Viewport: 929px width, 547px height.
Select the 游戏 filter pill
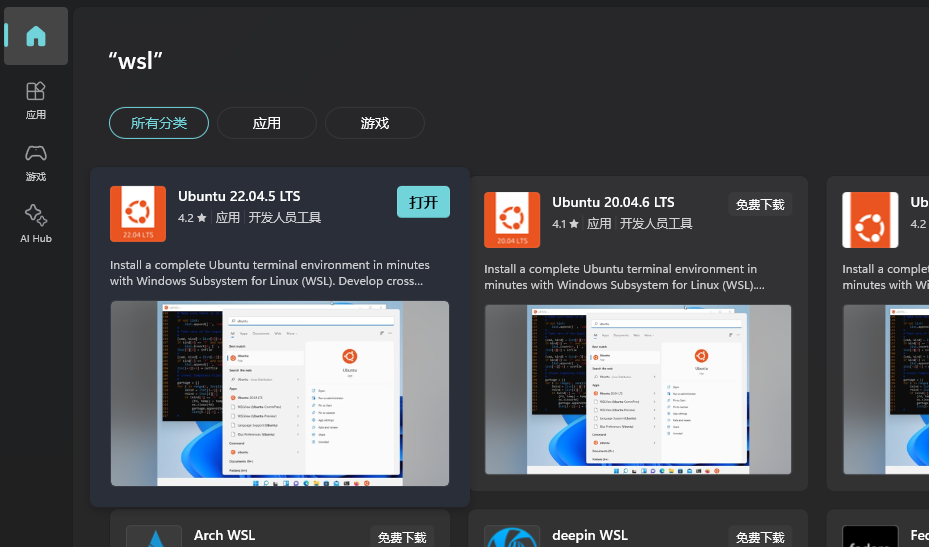pyautogui.click(x=374, y=123)
